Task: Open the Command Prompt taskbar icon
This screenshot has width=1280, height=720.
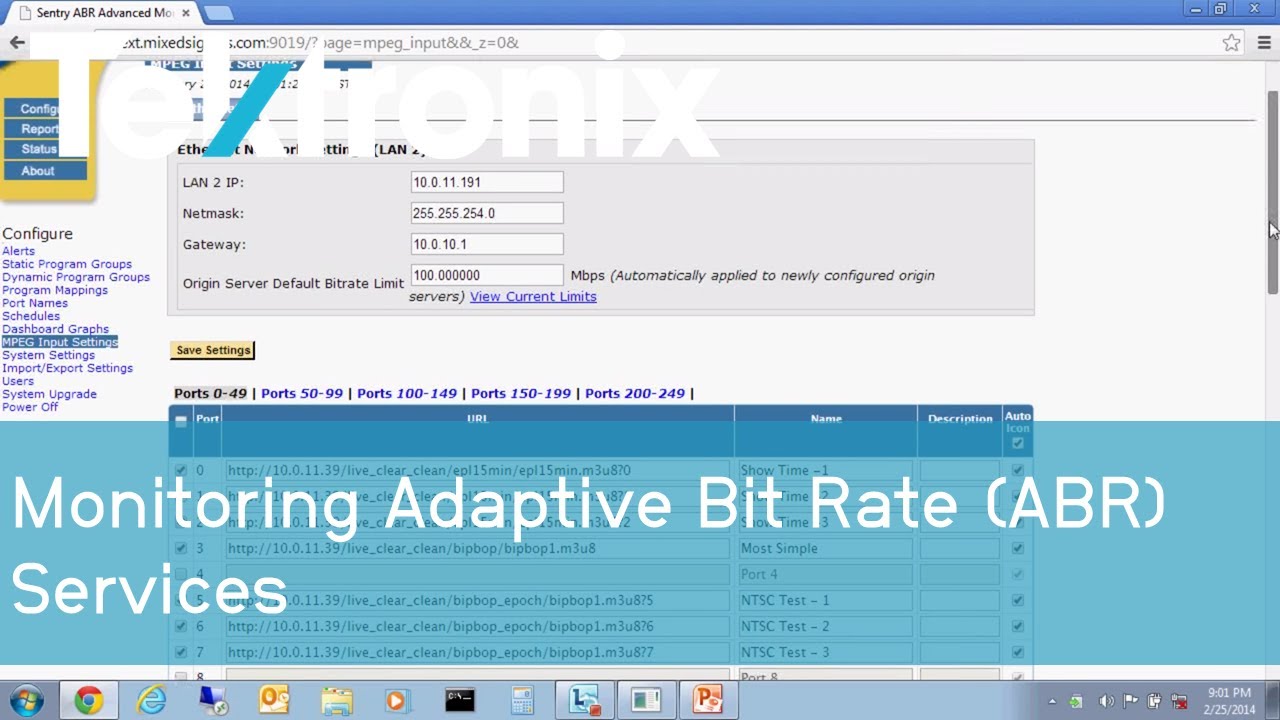Action: (x=460, y=701)
